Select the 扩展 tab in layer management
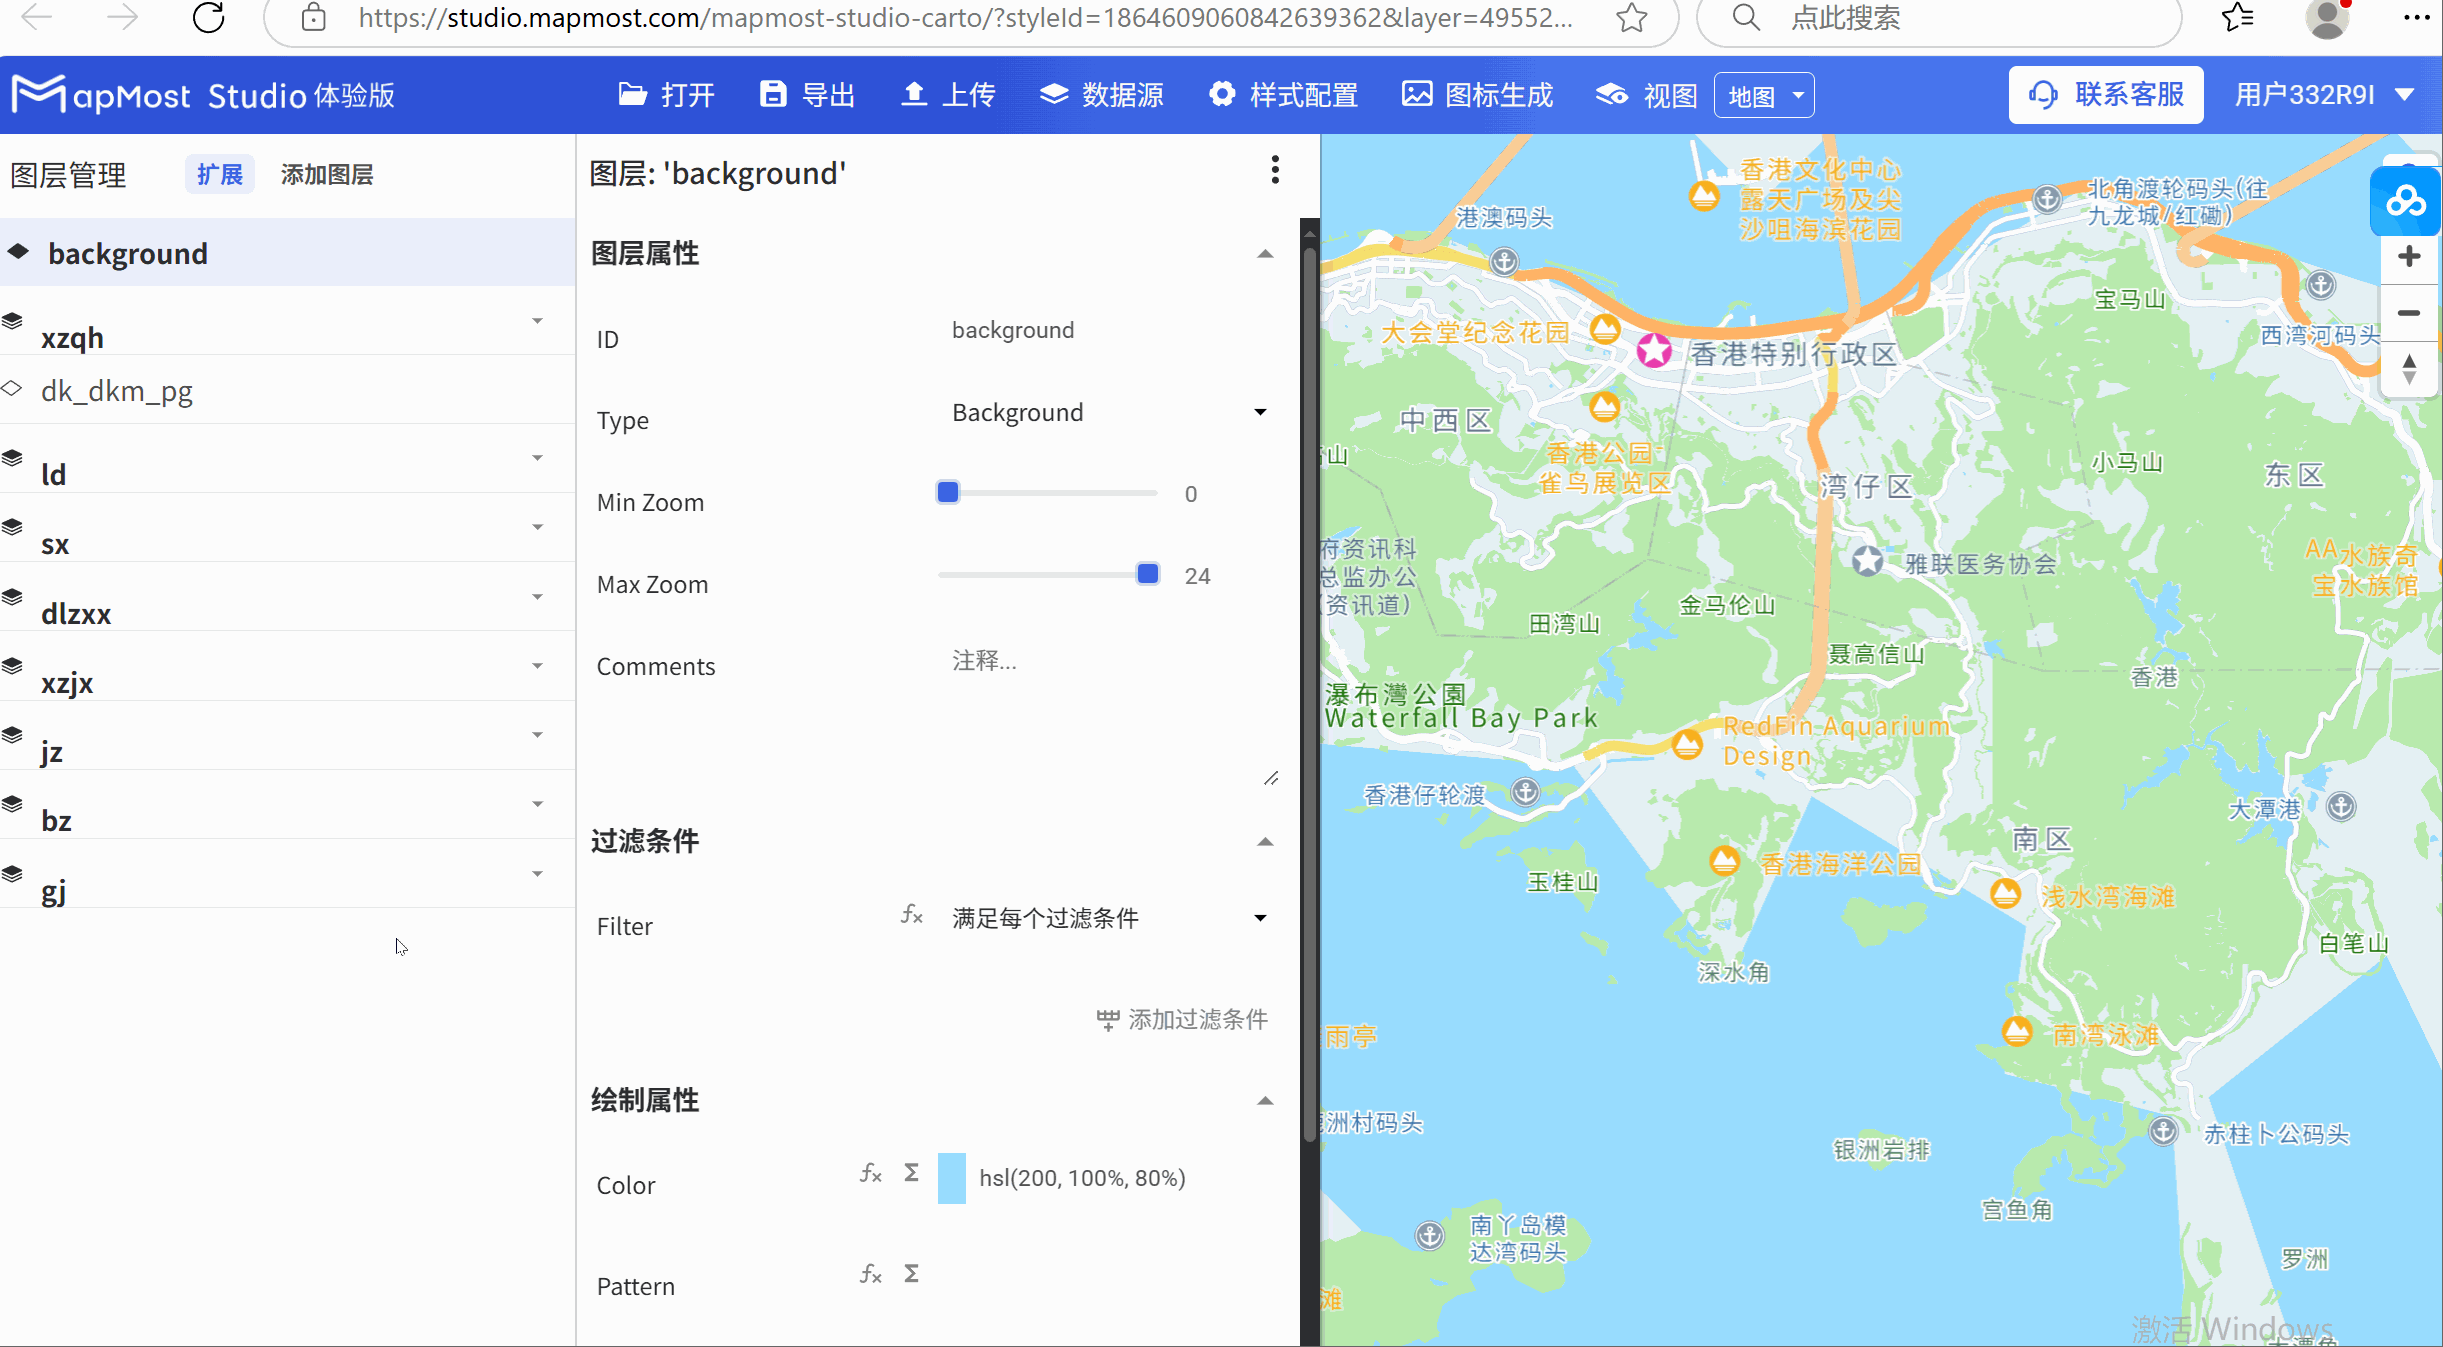 coord(219,173)
